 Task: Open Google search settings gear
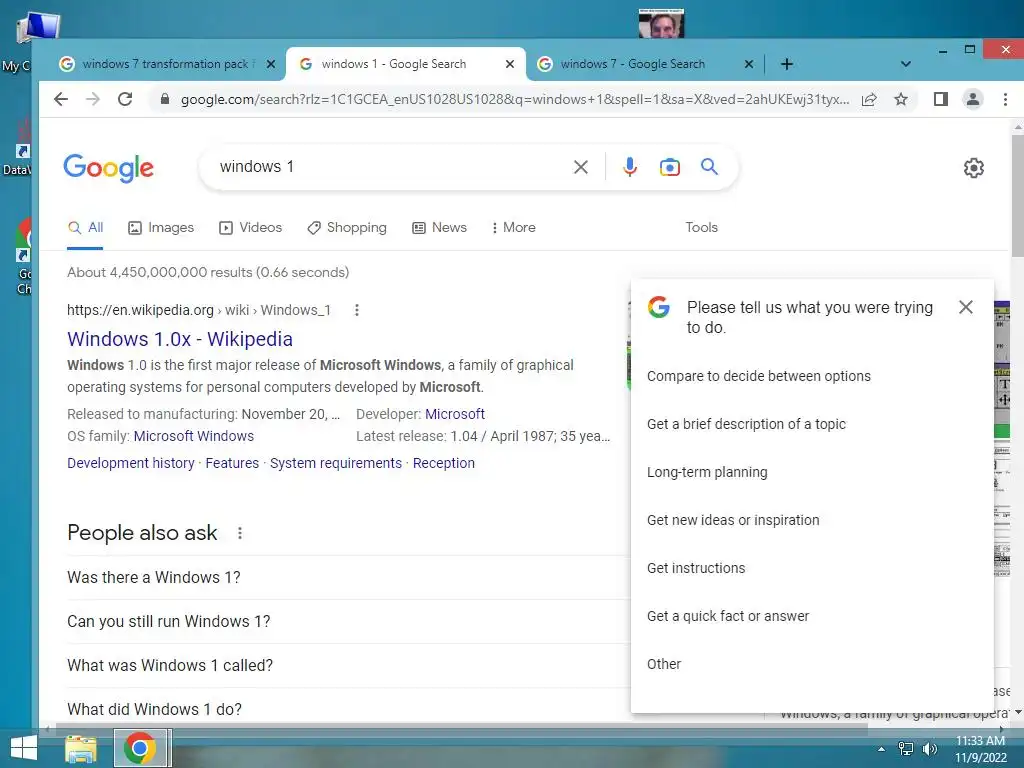[974, 168]
